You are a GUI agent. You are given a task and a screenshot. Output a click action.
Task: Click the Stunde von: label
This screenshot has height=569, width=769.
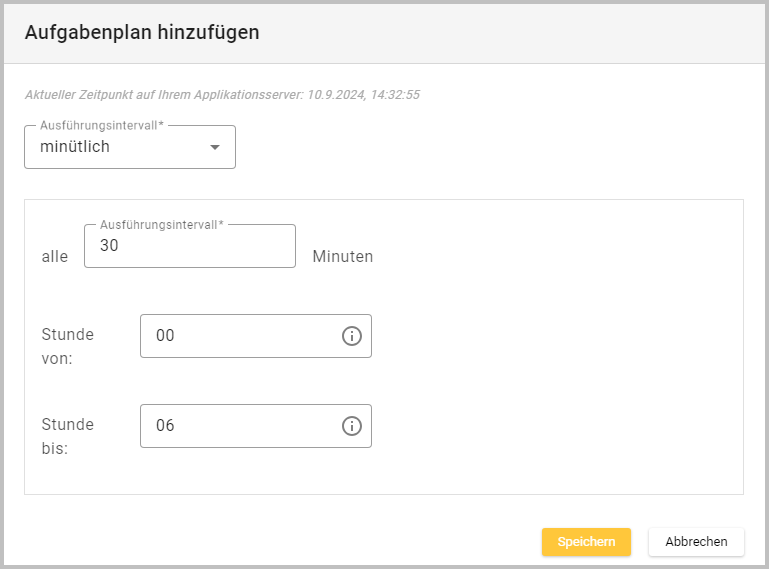(68, 345)
